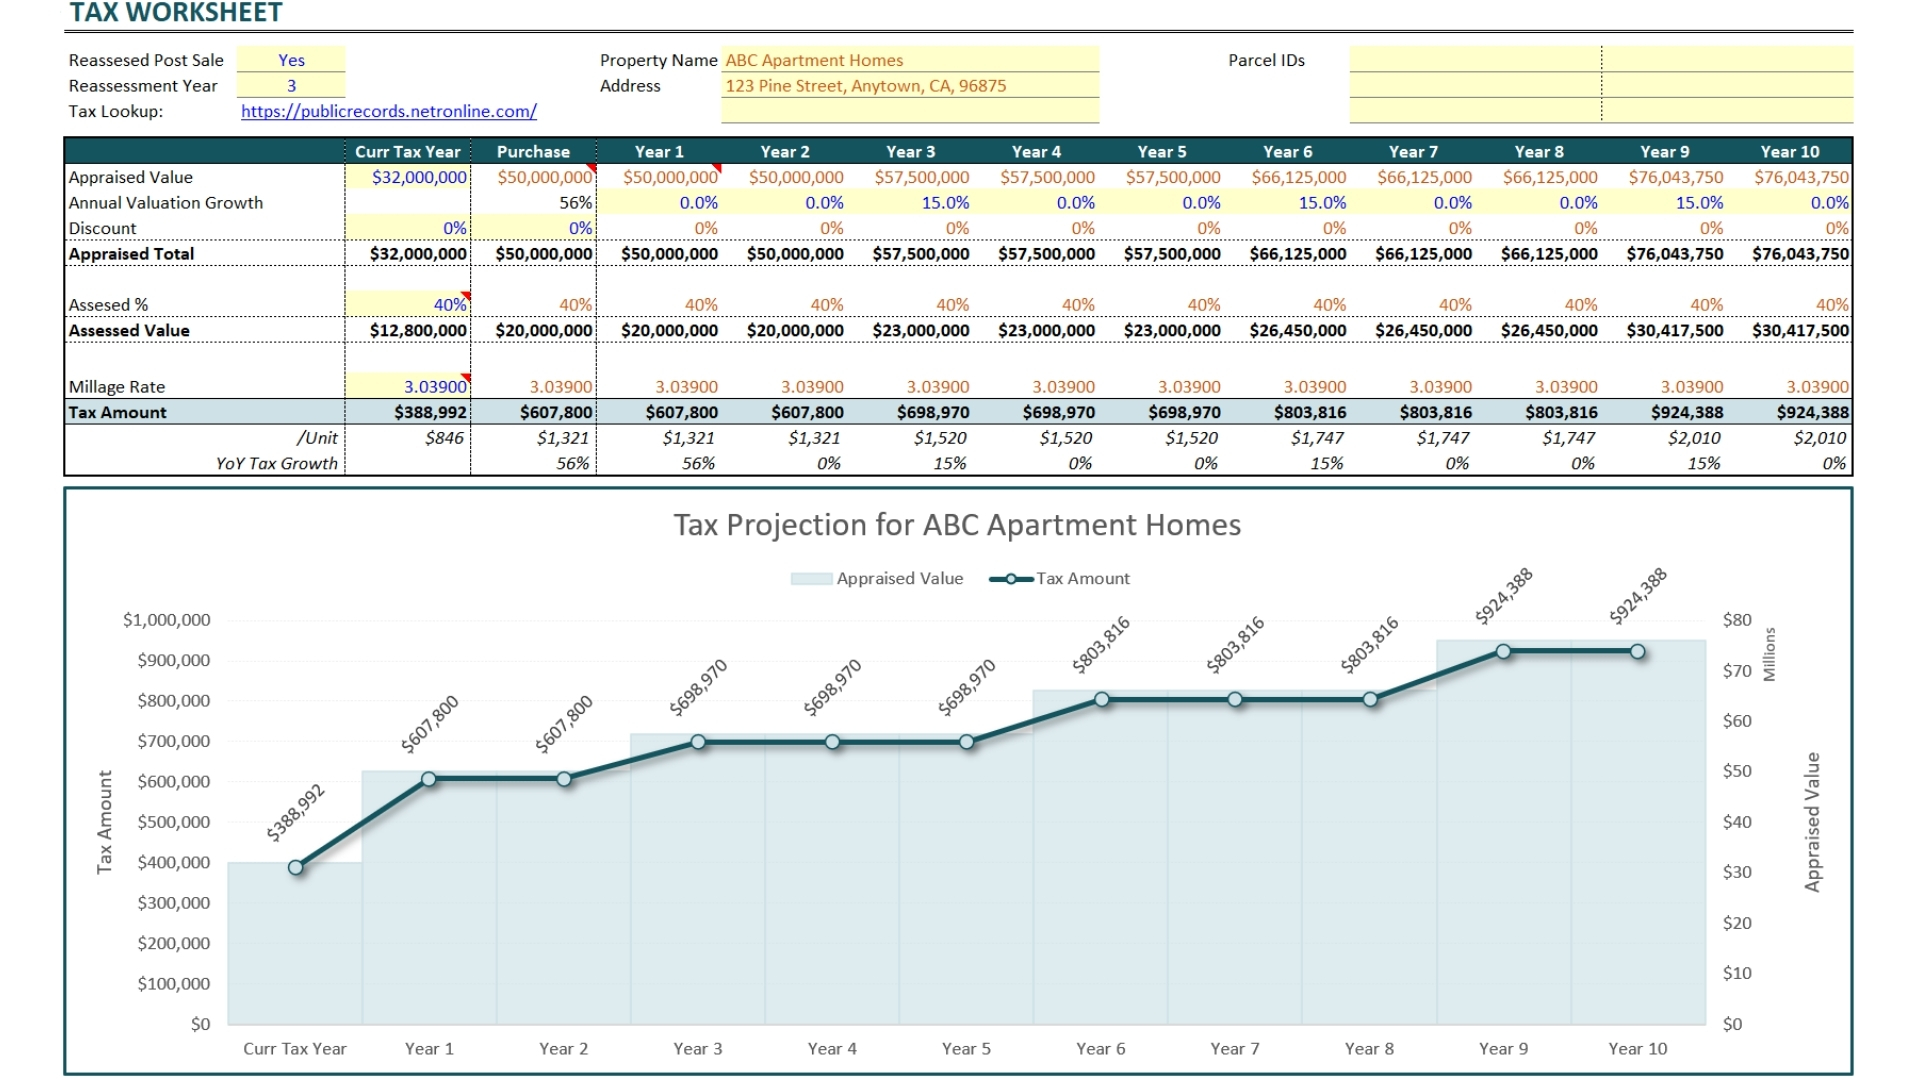Click the chart title Tax Projection text
The width and height of the screenshot is (1920, 1080).
tap(957, 525)
